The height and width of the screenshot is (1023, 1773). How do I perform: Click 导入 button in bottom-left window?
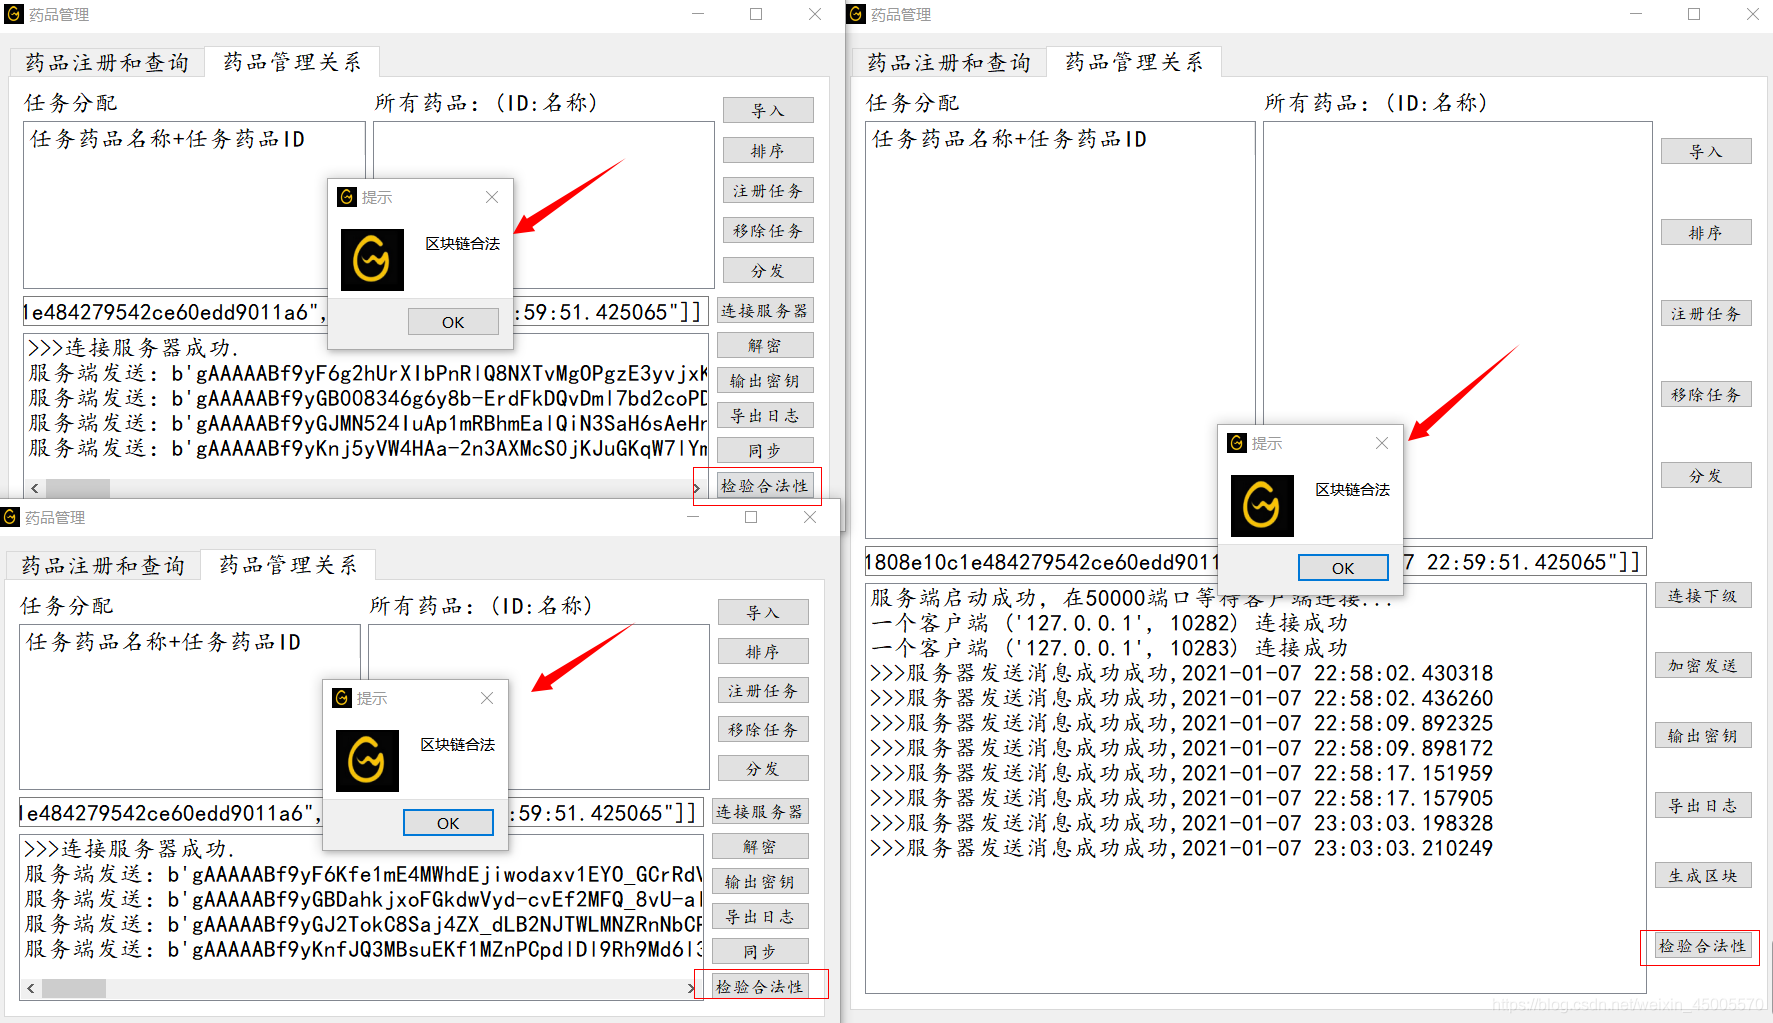point(763,612)
